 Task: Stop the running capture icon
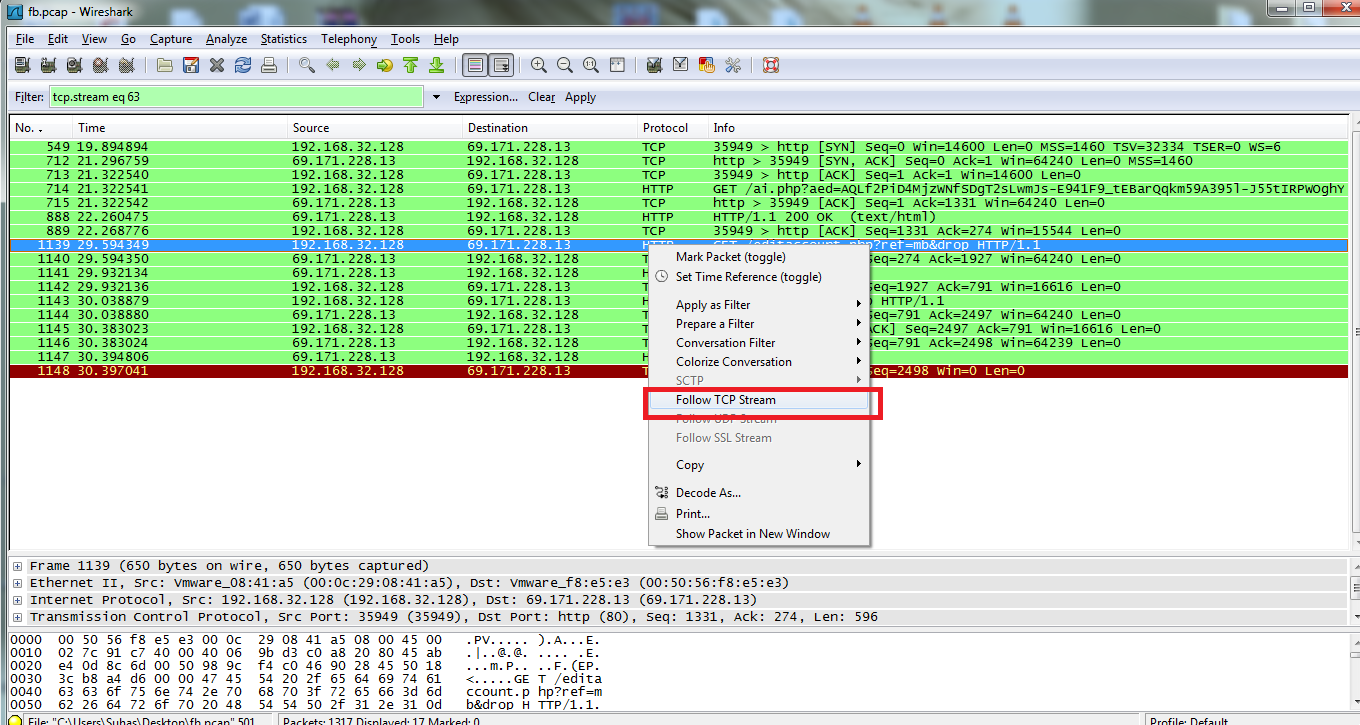click(100, 66)
